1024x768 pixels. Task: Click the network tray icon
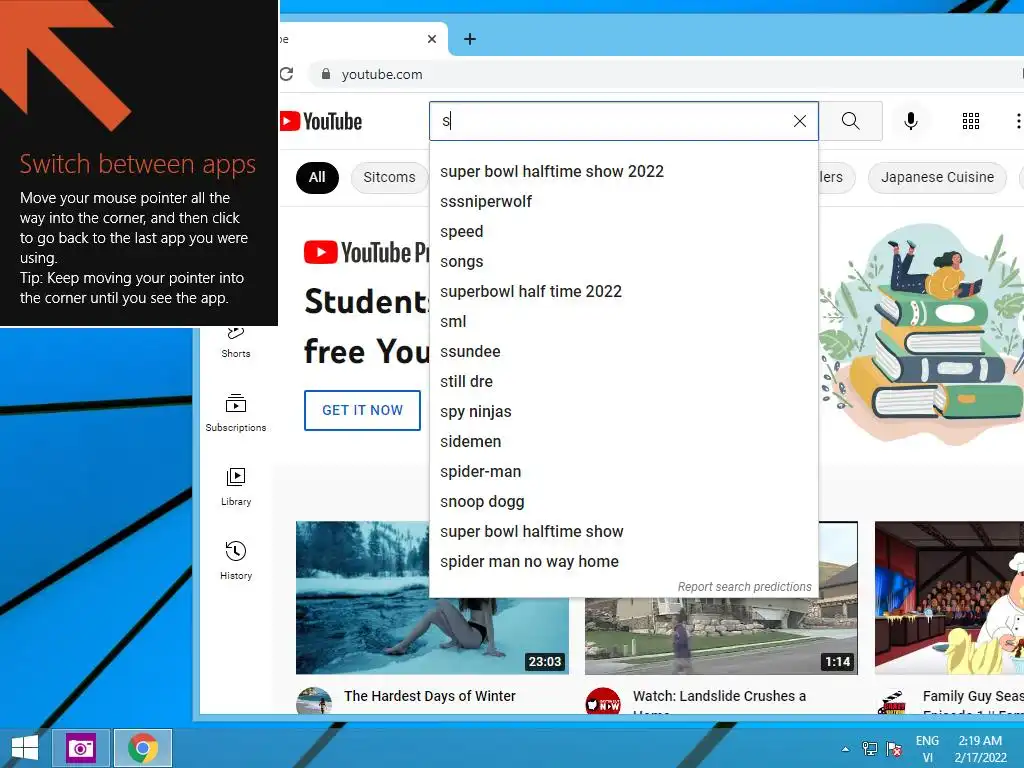coord(870,749)
